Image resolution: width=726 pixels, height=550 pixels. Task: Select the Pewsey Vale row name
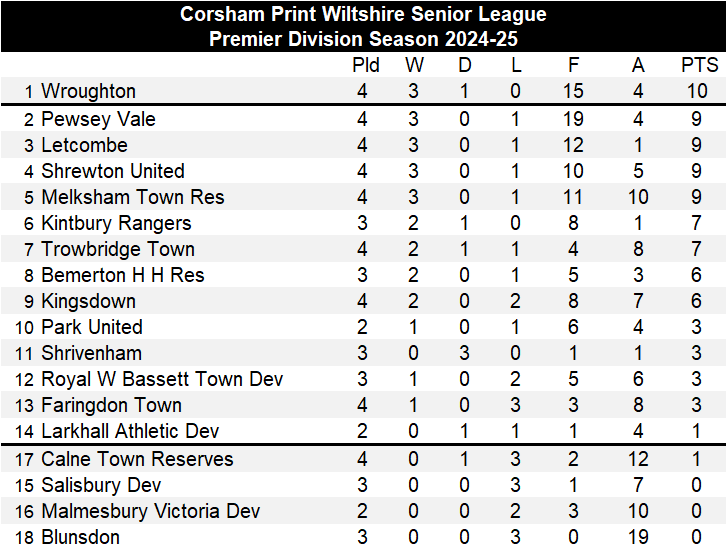(x=98, y=119)
